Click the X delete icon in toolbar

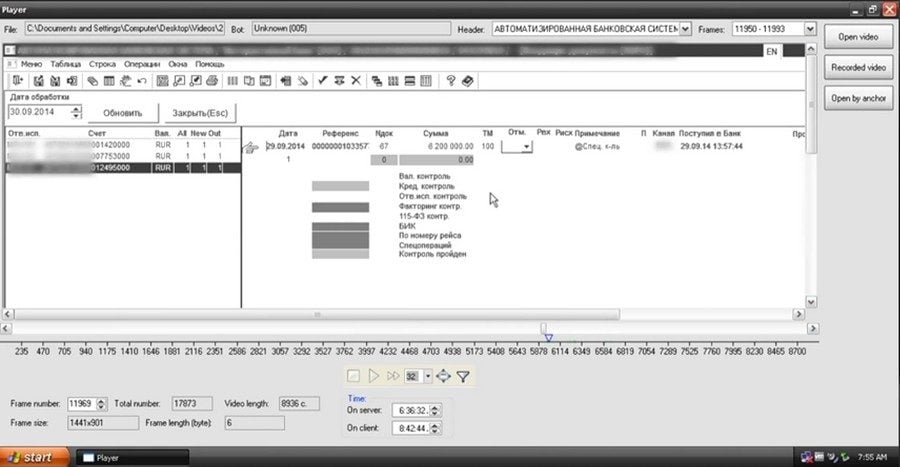click(355, 80)
